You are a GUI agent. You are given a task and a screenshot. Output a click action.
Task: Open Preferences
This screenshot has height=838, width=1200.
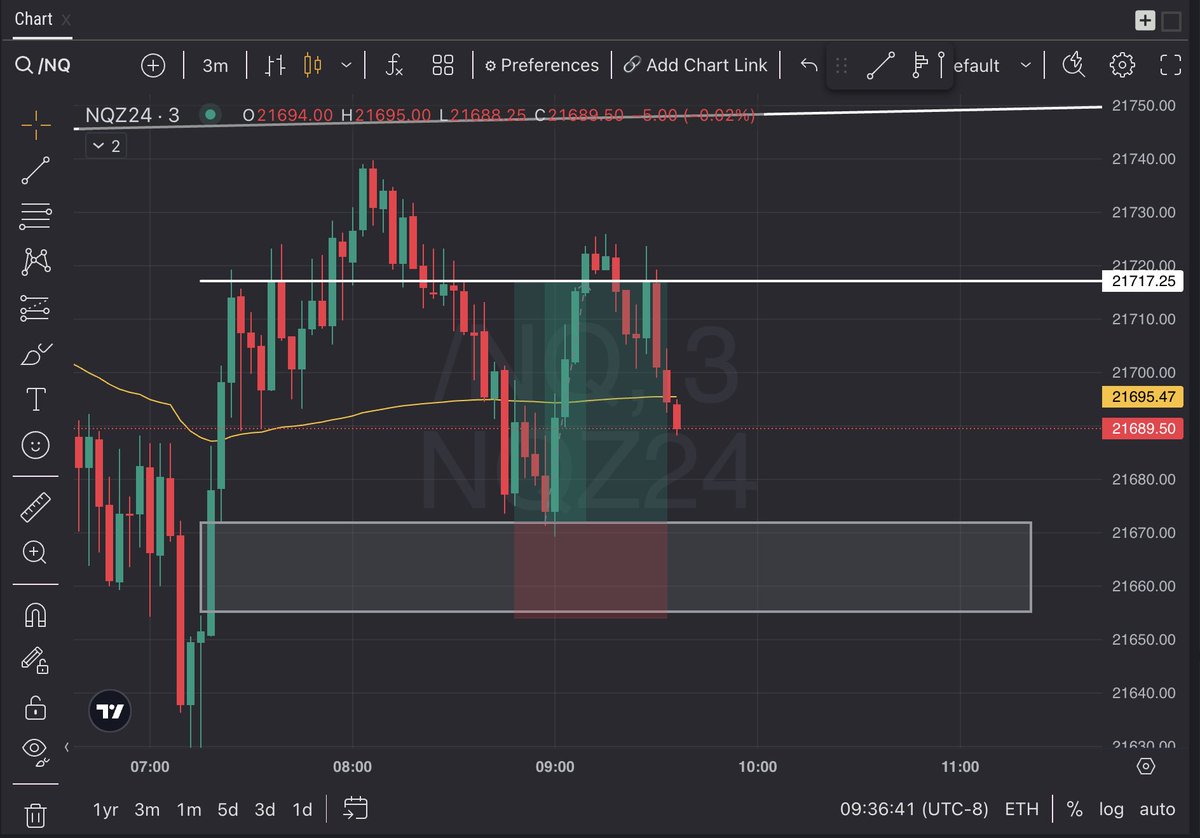[541, 65]
